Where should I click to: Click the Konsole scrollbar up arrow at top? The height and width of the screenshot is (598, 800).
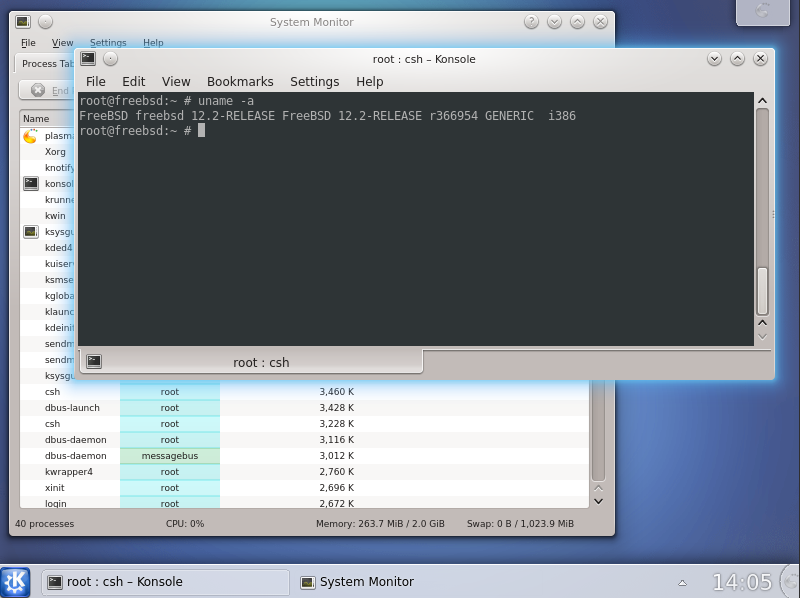762,101
